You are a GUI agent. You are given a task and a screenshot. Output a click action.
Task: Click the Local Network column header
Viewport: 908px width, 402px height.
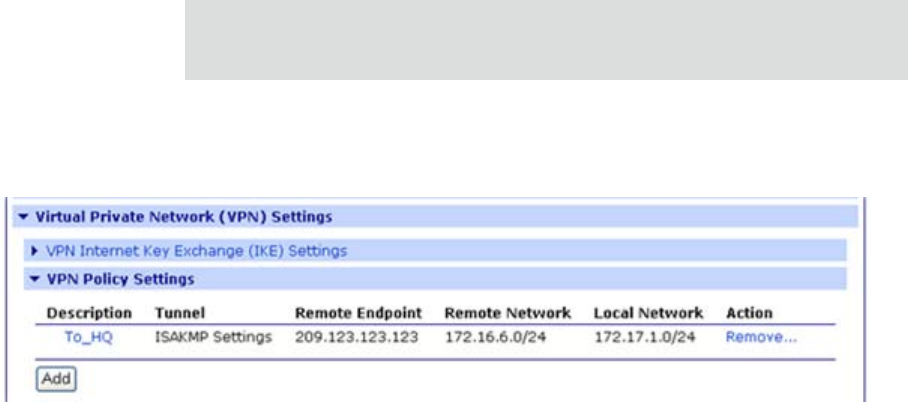[x=649, y=313]
